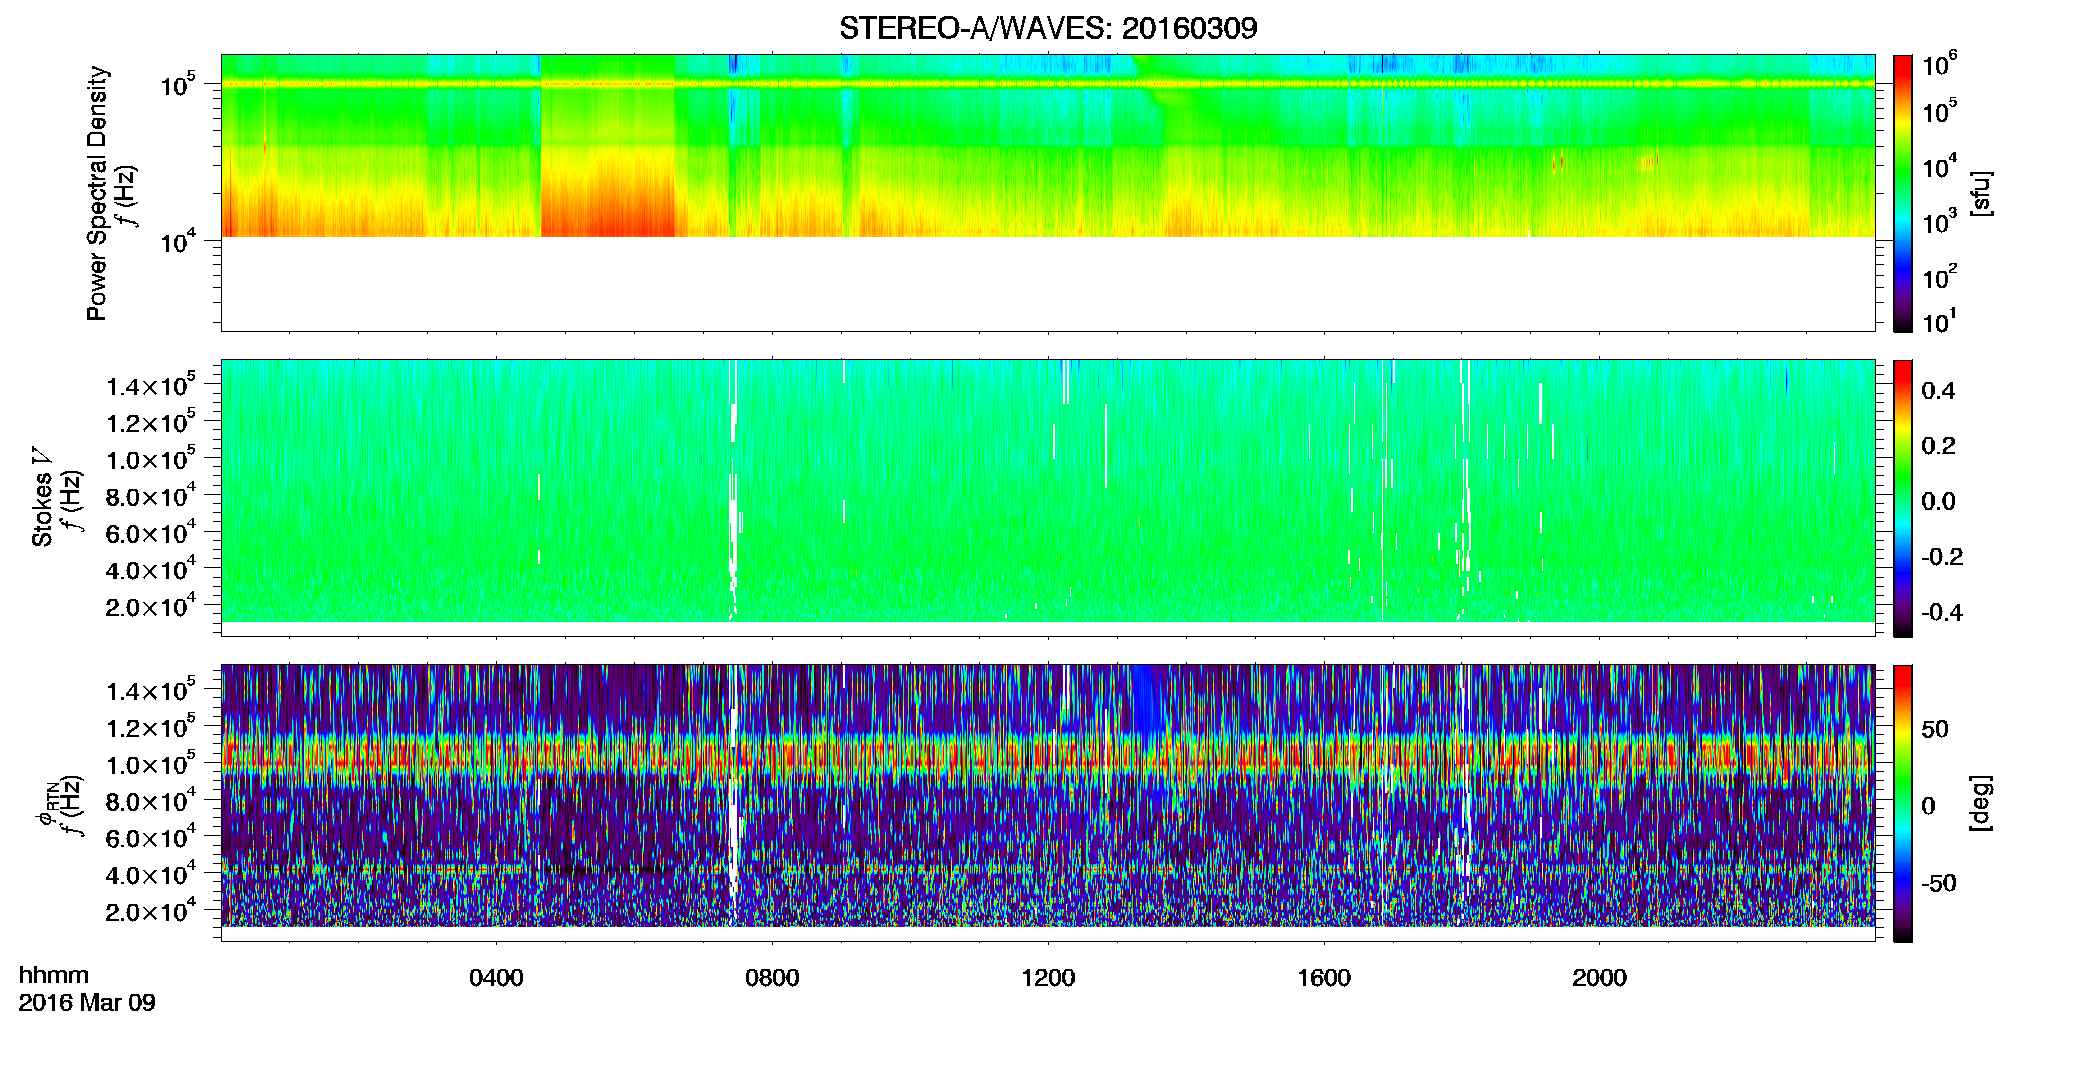Click the φRTN axis label of the bottom panel
Viewport: 2096px width, 1080px height.
point(45,805)
